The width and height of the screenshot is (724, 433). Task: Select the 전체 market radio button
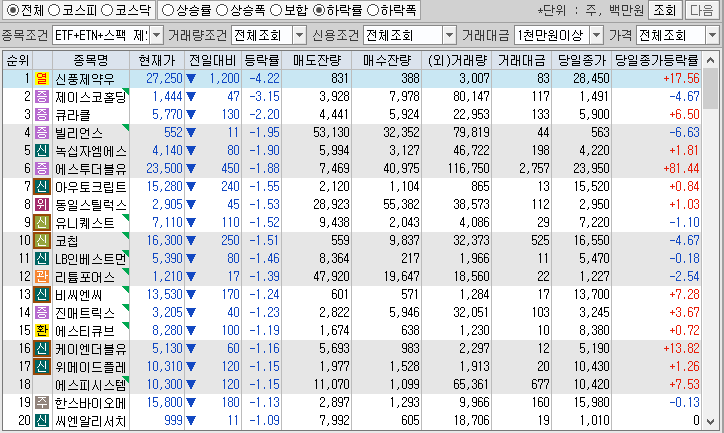tap(13, 10)
